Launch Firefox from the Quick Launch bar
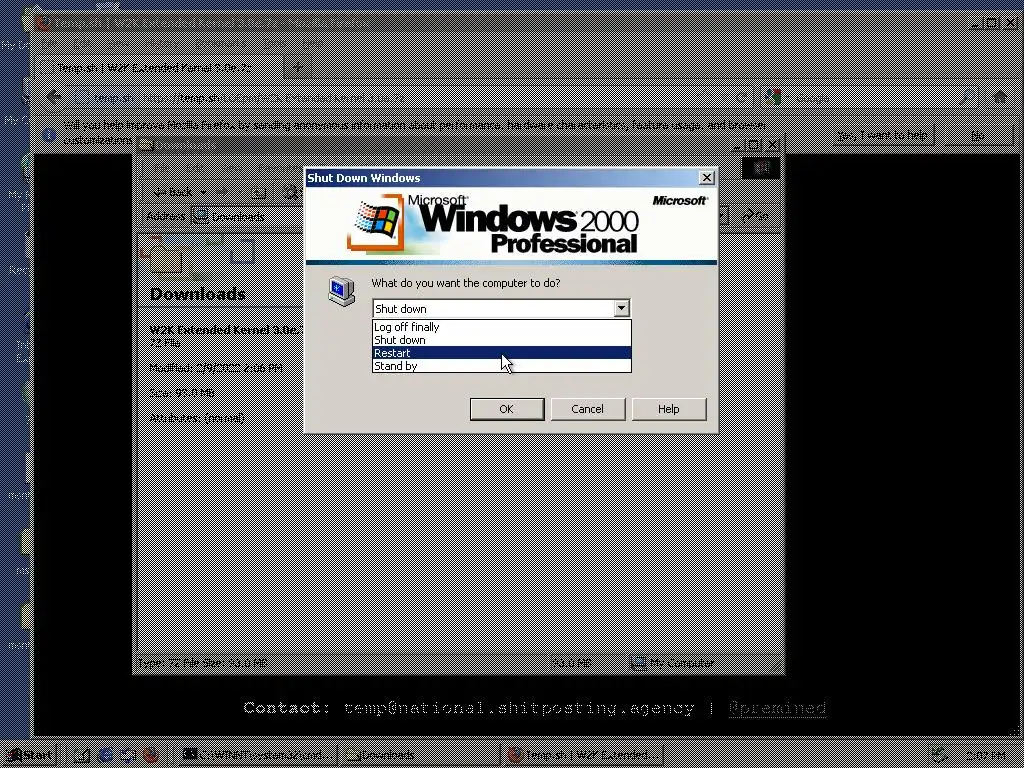This screenshot has width=1024, height=768. tap(151, 755)
